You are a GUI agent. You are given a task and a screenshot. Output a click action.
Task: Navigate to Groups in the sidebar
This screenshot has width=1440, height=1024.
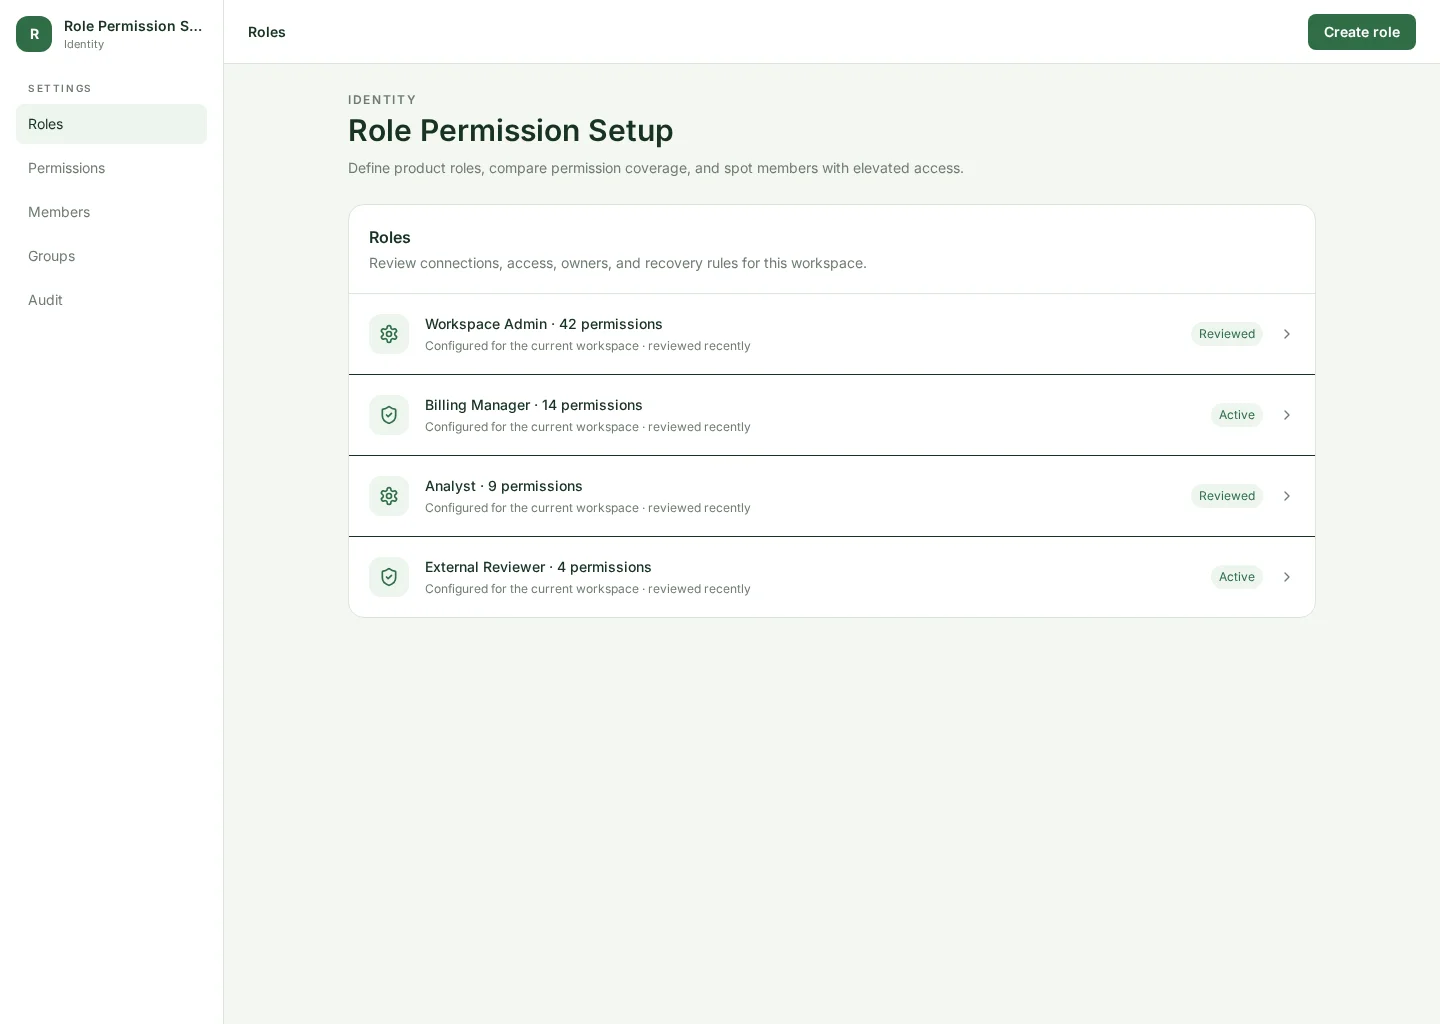pos(111,256)
